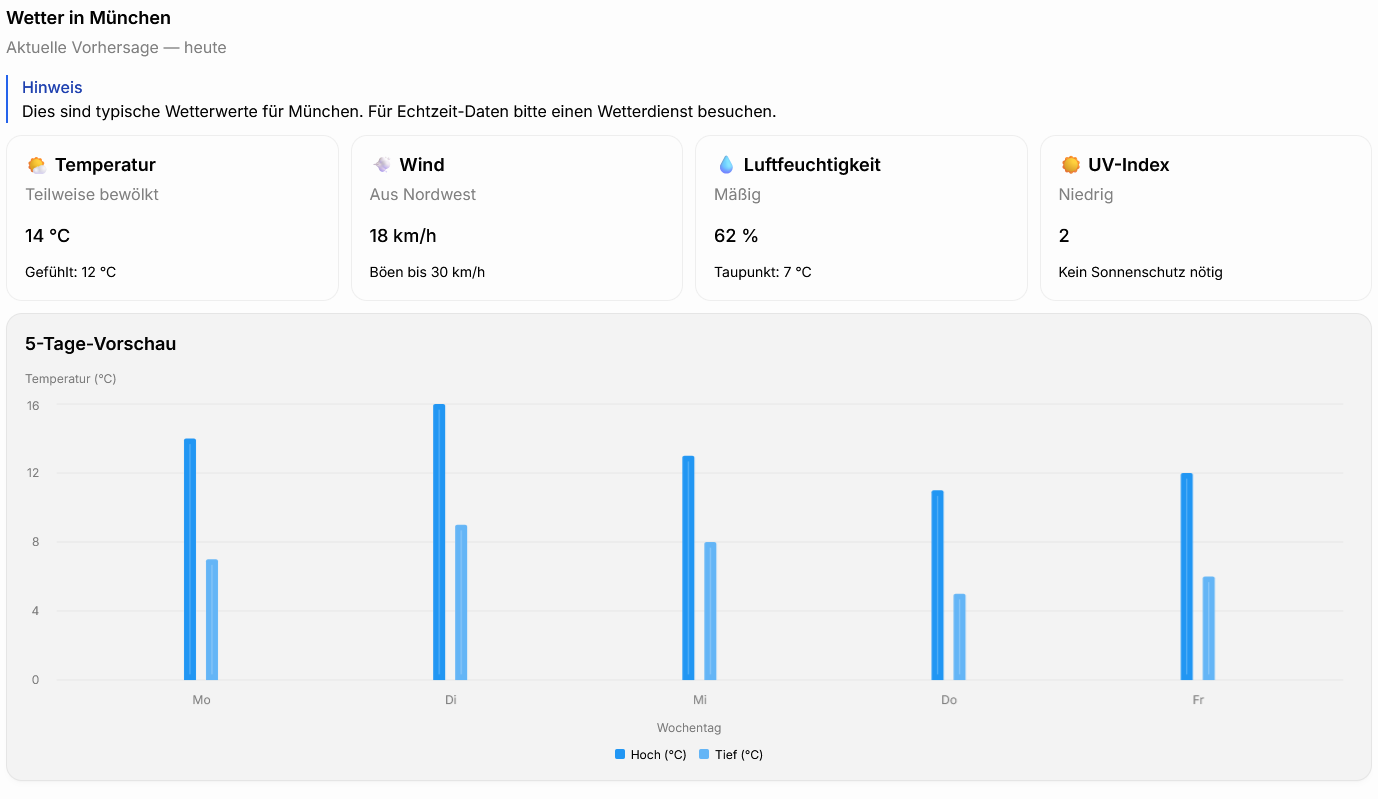Screen dimensions: 1378x799
Task: Click the "Wochentag" x-axis title
Action: (x=689, y=728)
